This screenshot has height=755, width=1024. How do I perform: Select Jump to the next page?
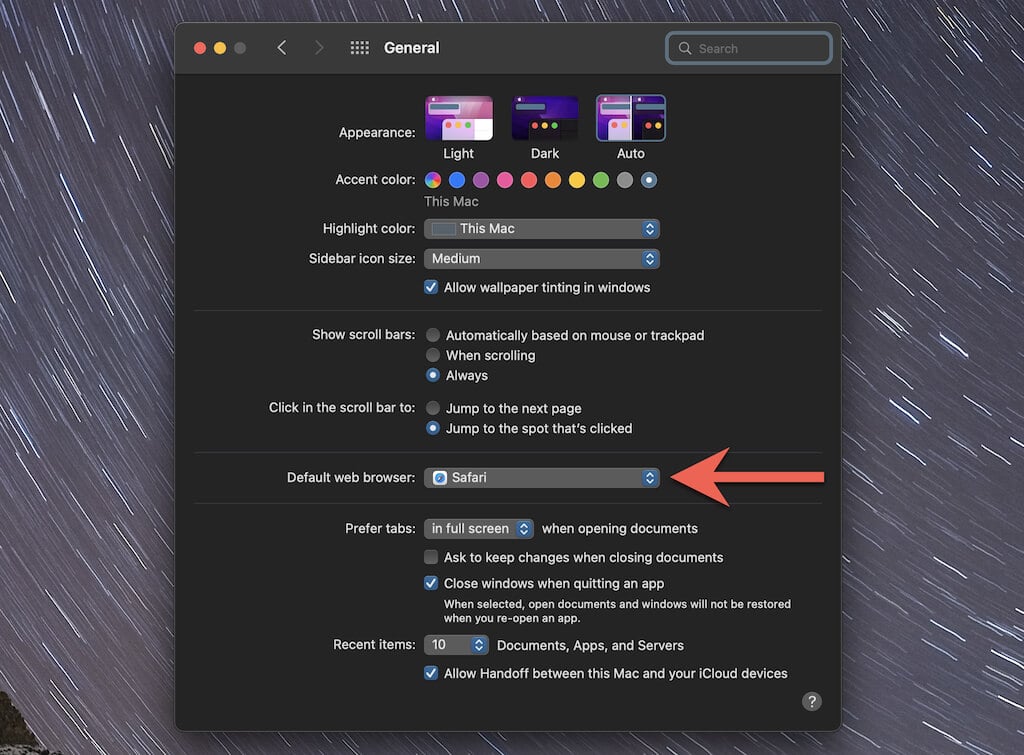[x=432, y=408]
